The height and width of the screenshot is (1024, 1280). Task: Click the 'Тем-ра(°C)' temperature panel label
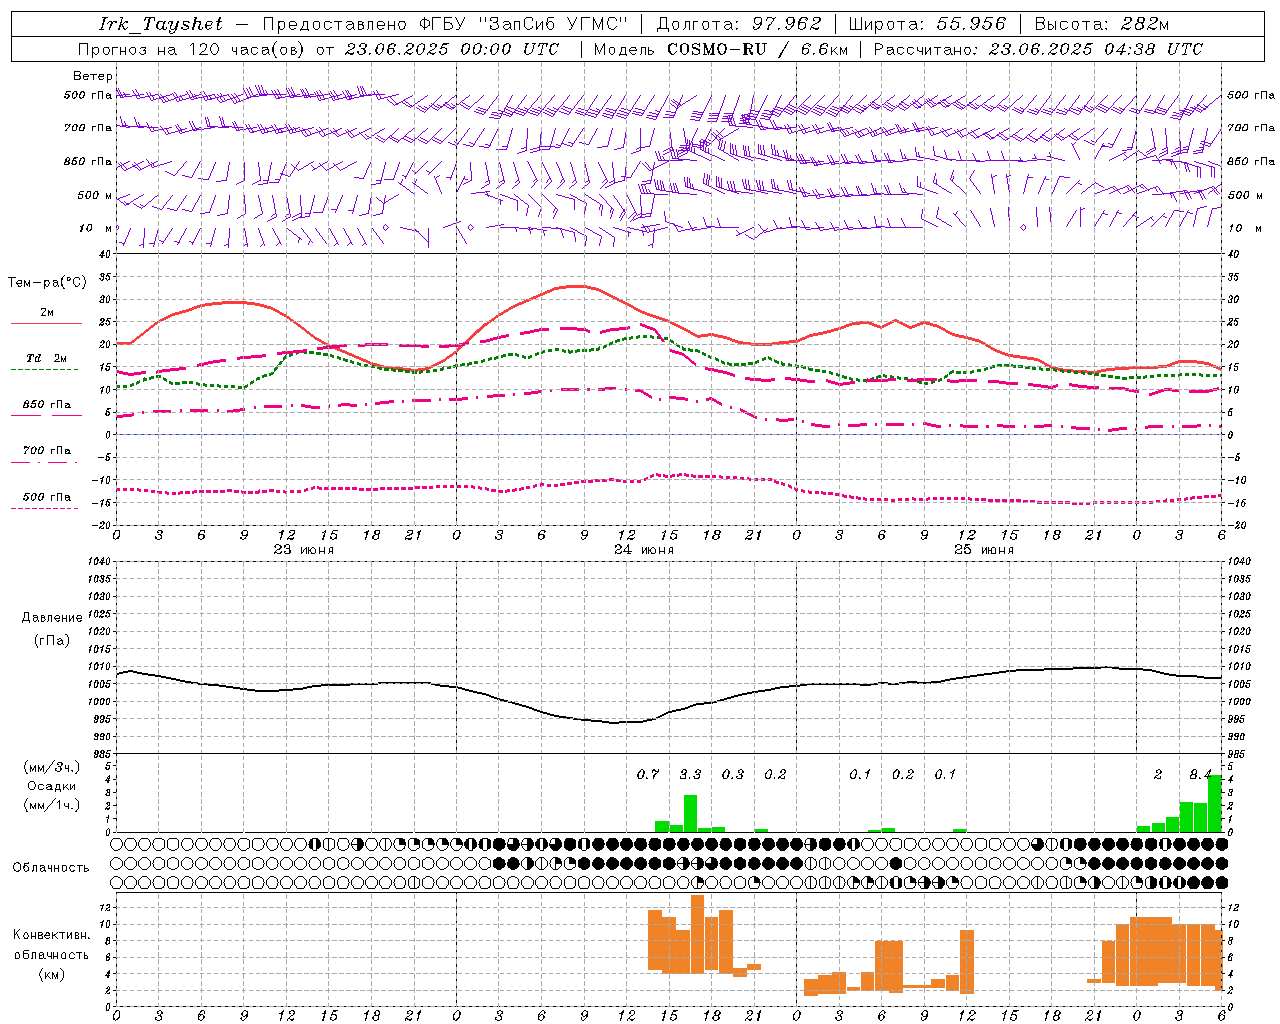pyautogui.click(x=48, y=283)
